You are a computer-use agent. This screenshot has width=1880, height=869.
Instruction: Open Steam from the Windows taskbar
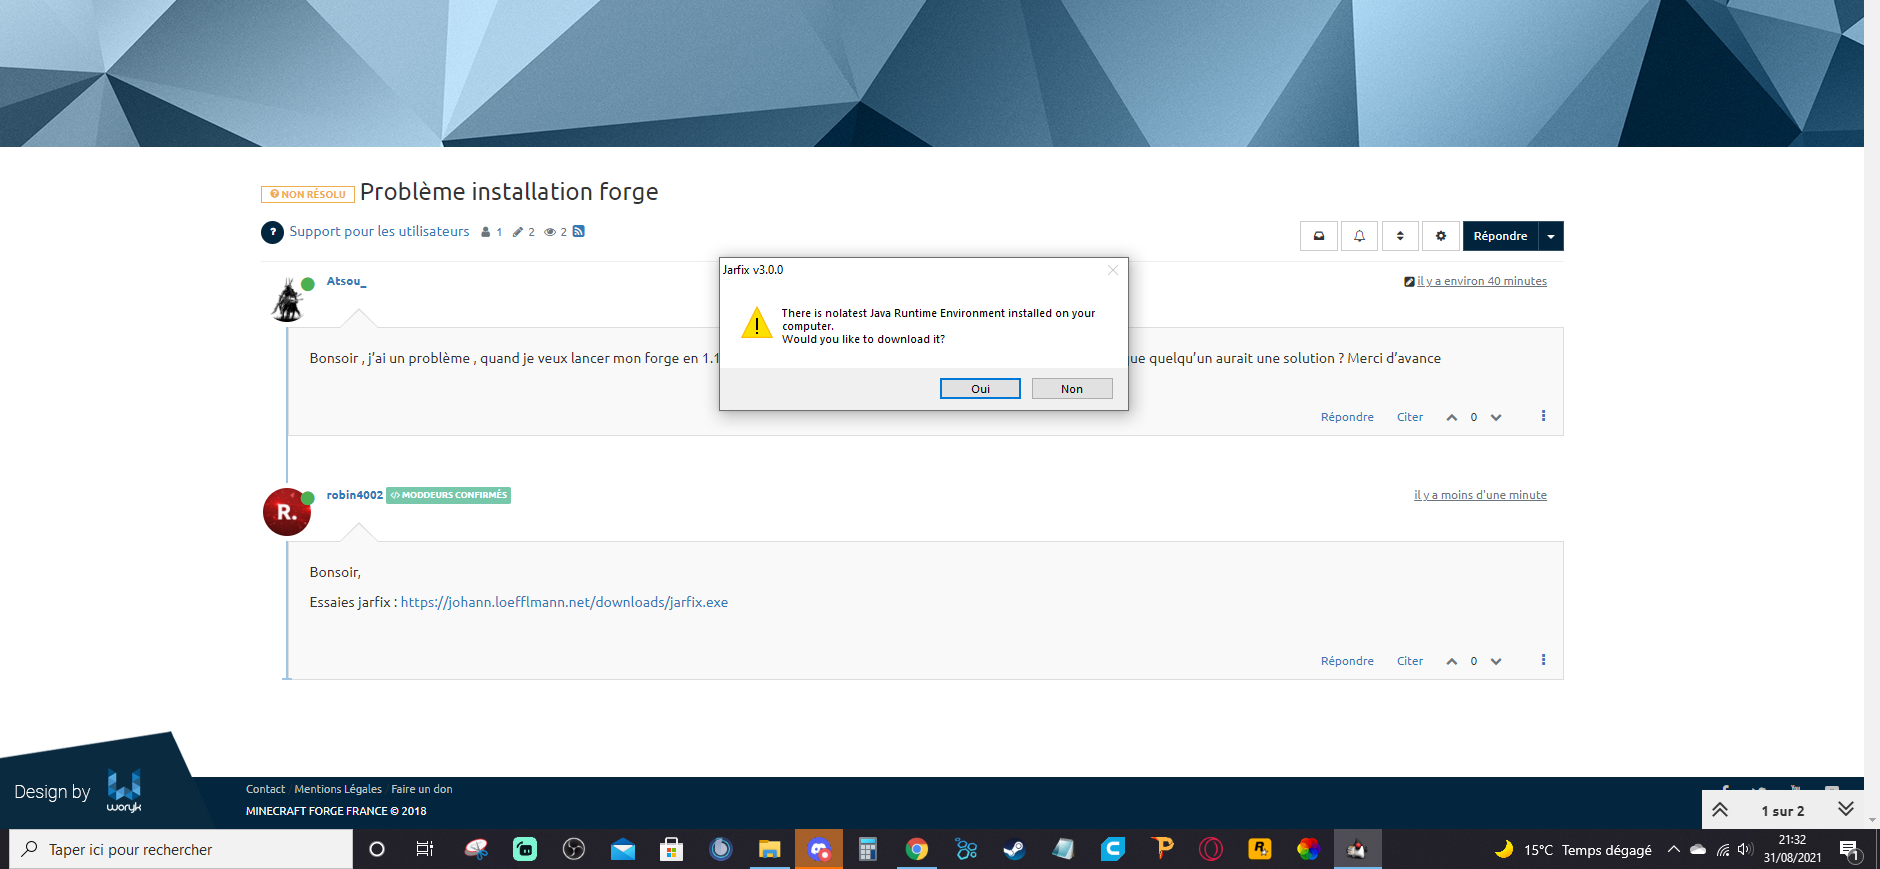pos(1014,850)
